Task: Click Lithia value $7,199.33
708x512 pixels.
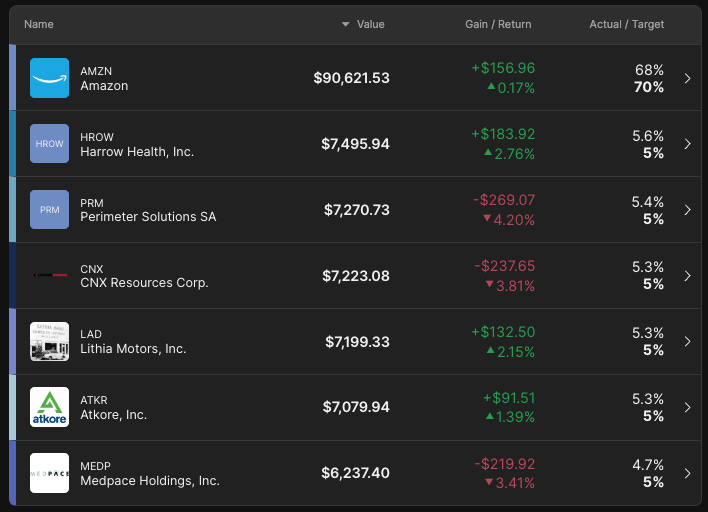Action: (357, 342)
